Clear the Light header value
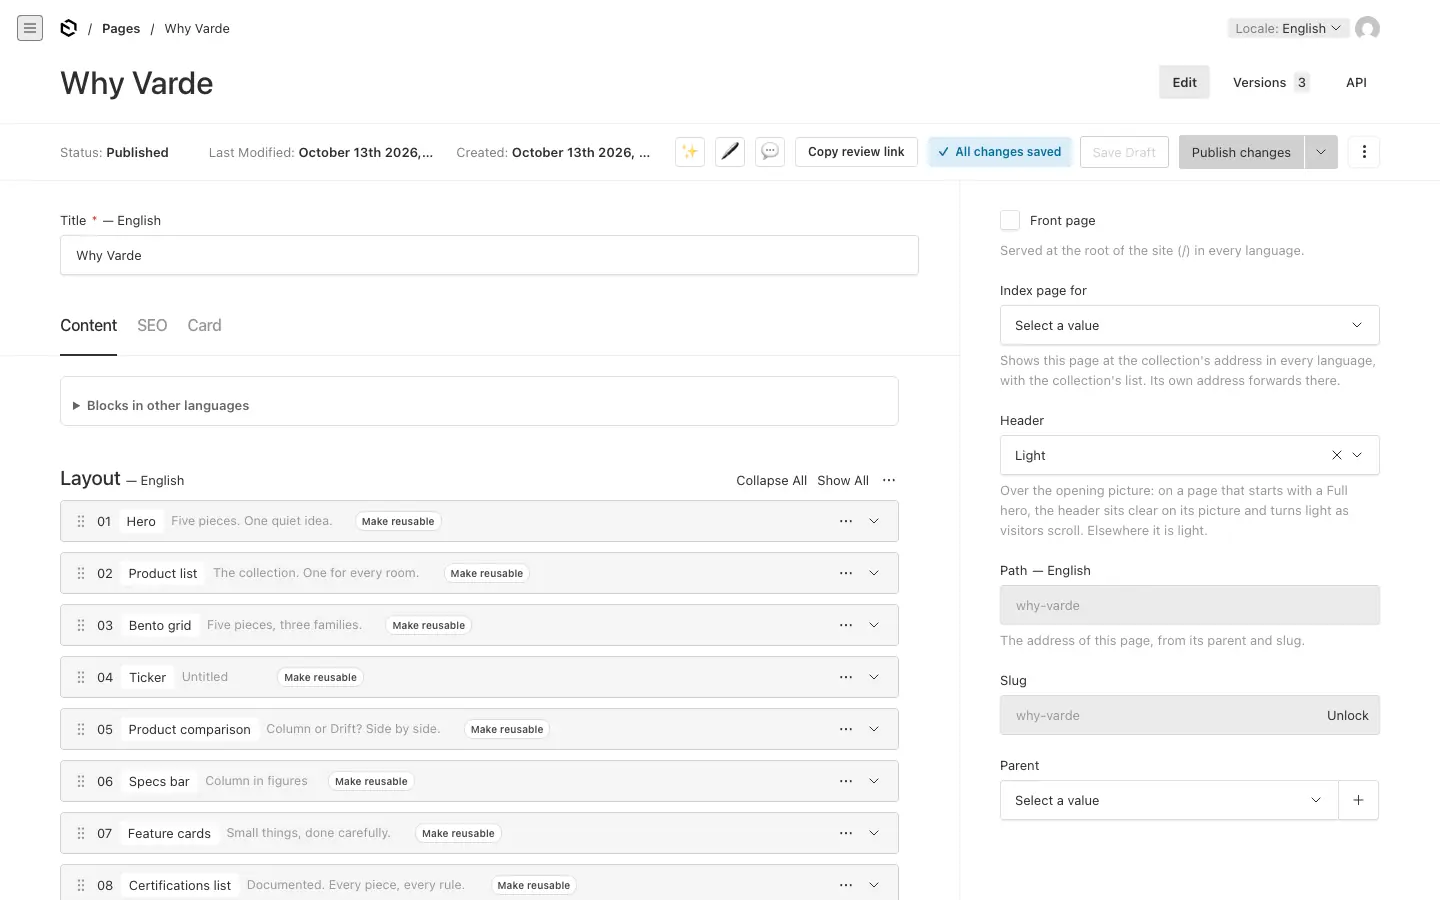This screenshot has height=900, width=1440. click(x=1336, y=455)
